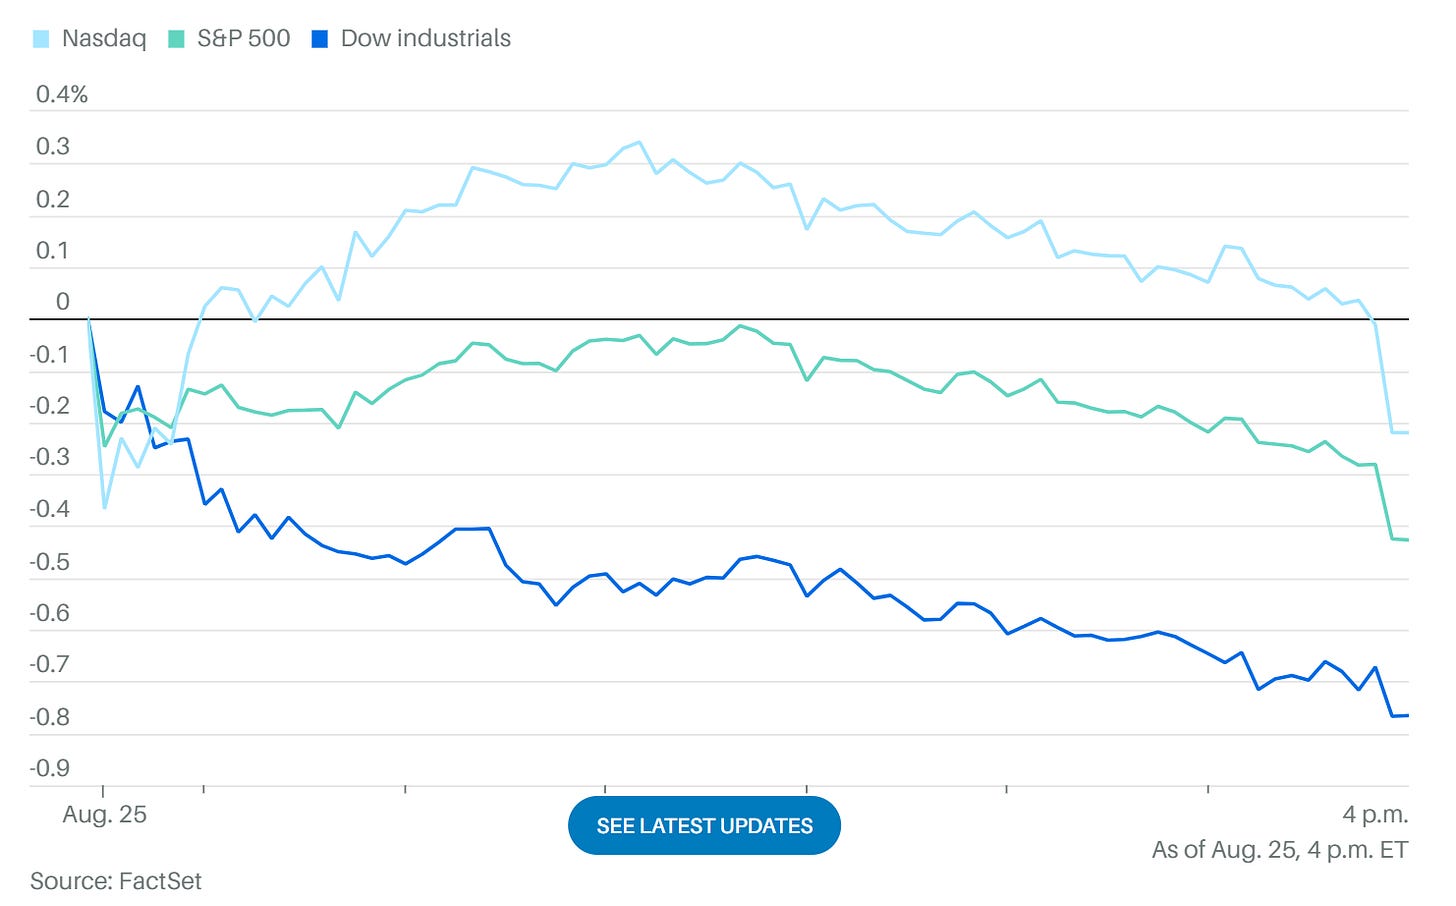
Task: Click the -0.7 y-axis label
Action: (x=50, y=665)
